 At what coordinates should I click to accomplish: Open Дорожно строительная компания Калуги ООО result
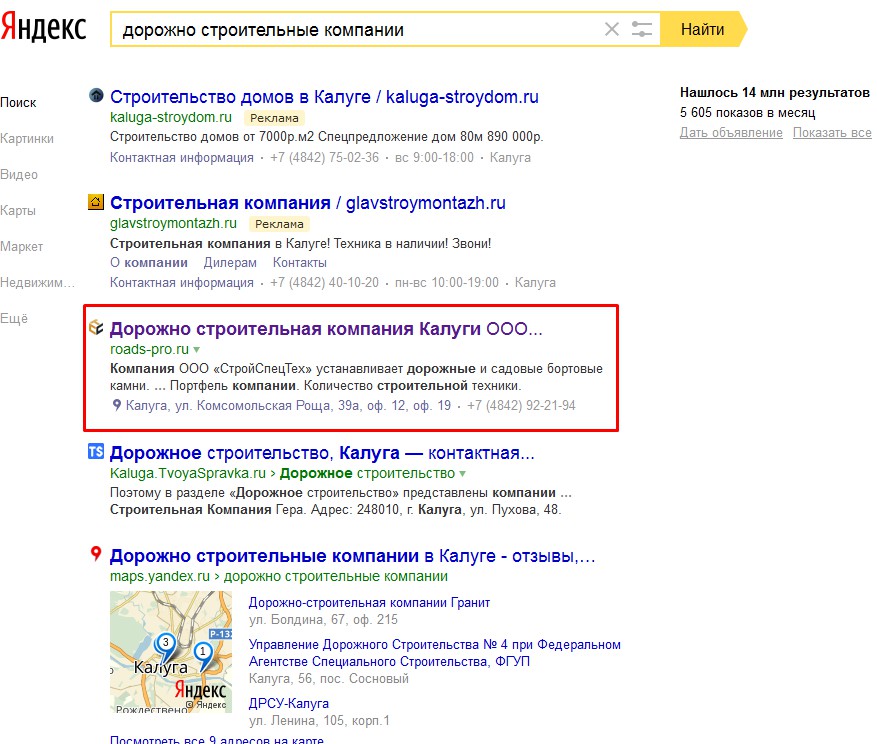pos(326,329)
